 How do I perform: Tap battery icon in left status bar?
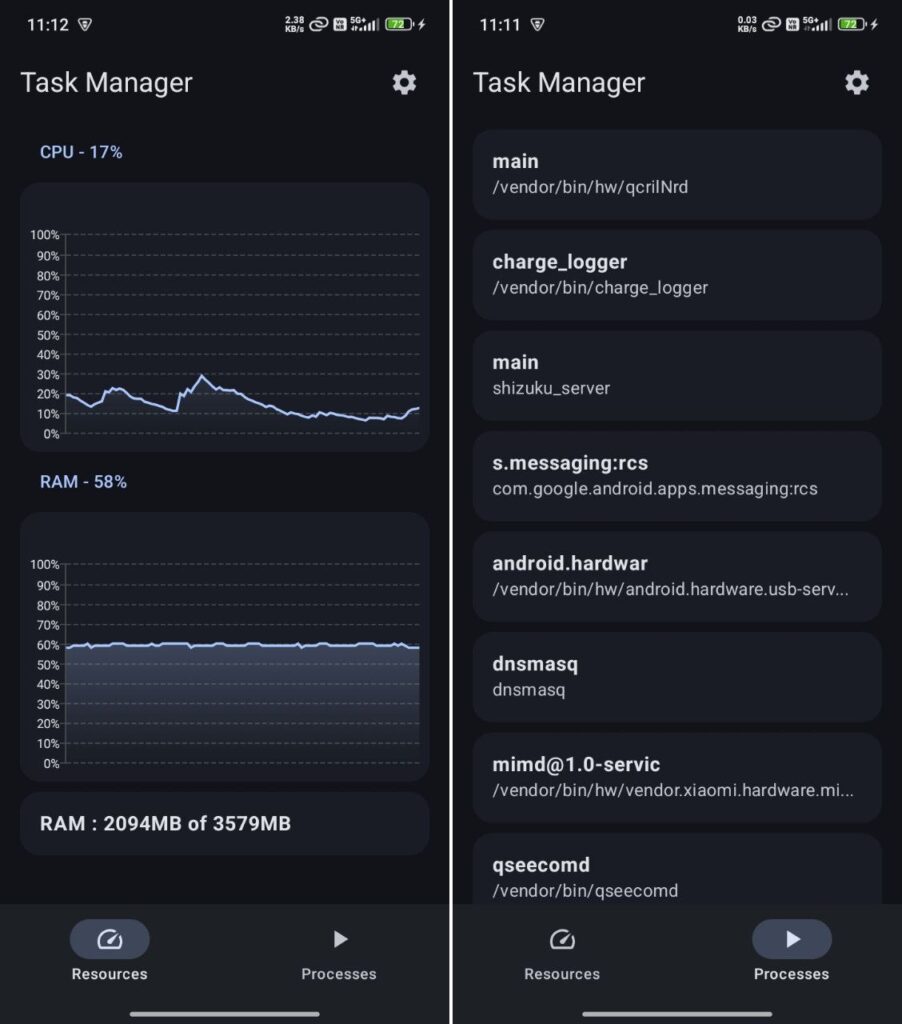click(399, 24)
